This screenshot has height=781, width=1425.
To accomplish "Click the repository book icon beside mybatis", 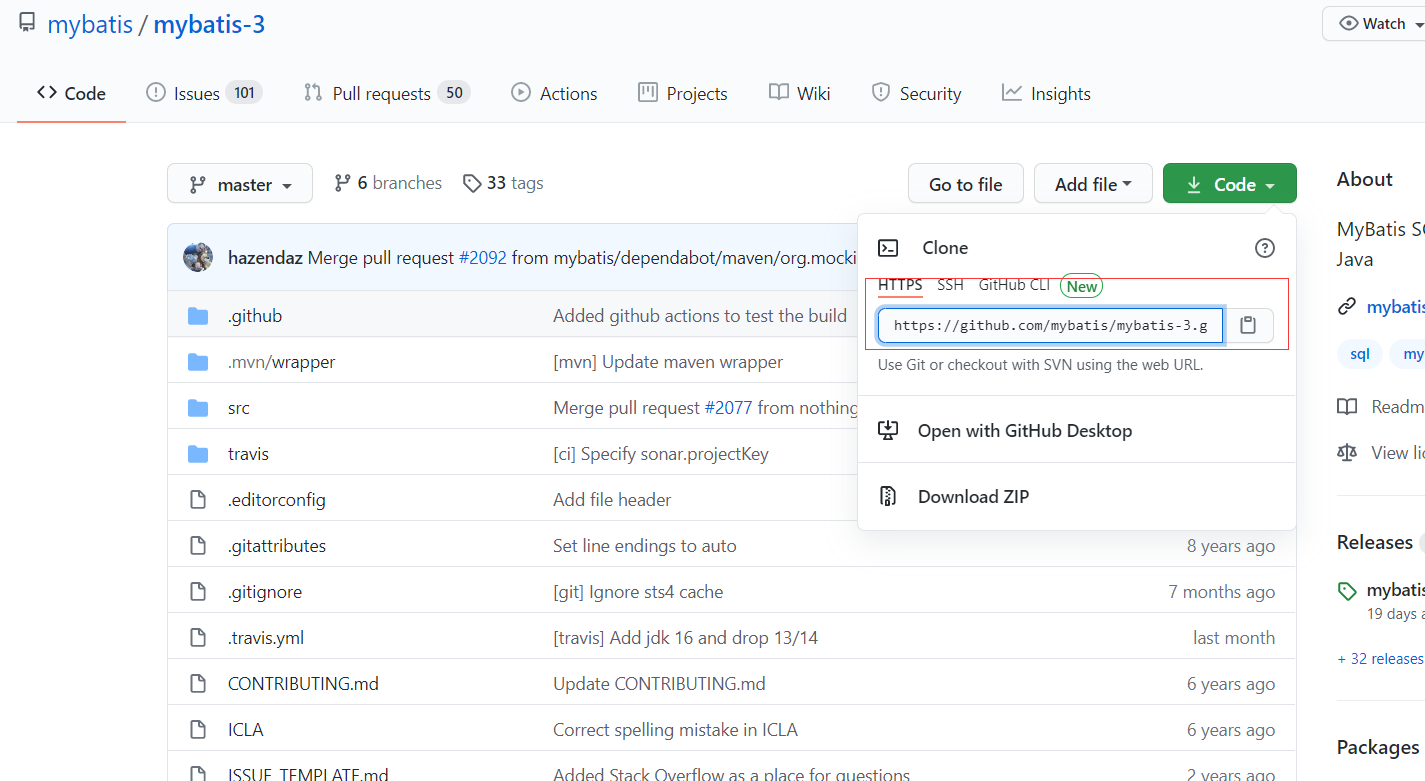I will pyautogui.click(x=27, y=23).
